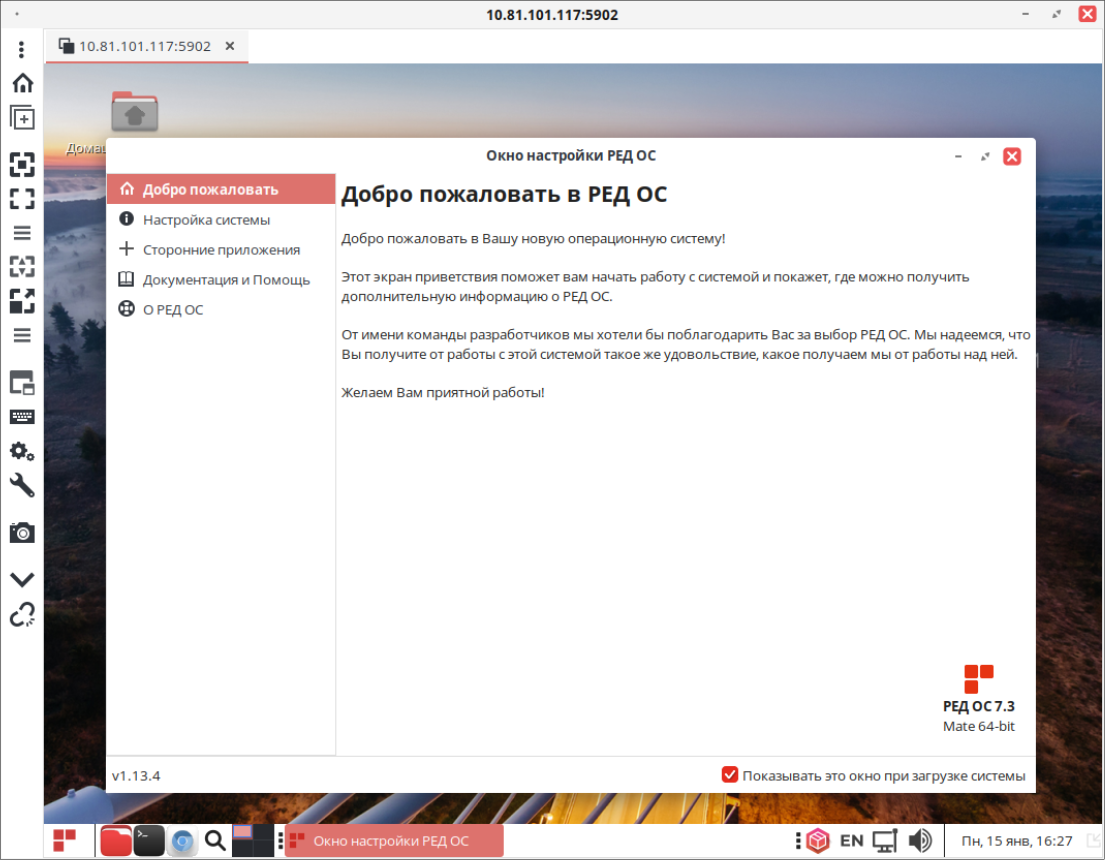Duplicate the current session with the plus-window icon
This screenshot has height=860, width=1105.
23,118
